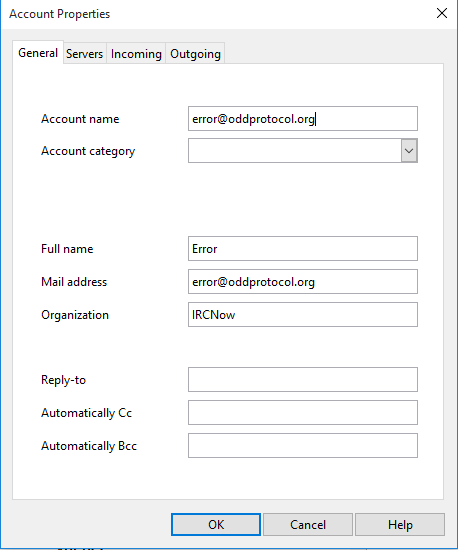This screenshot has width=458, height=550.
Task: Focus the Automatically Cc field
Action: (303, 412)
